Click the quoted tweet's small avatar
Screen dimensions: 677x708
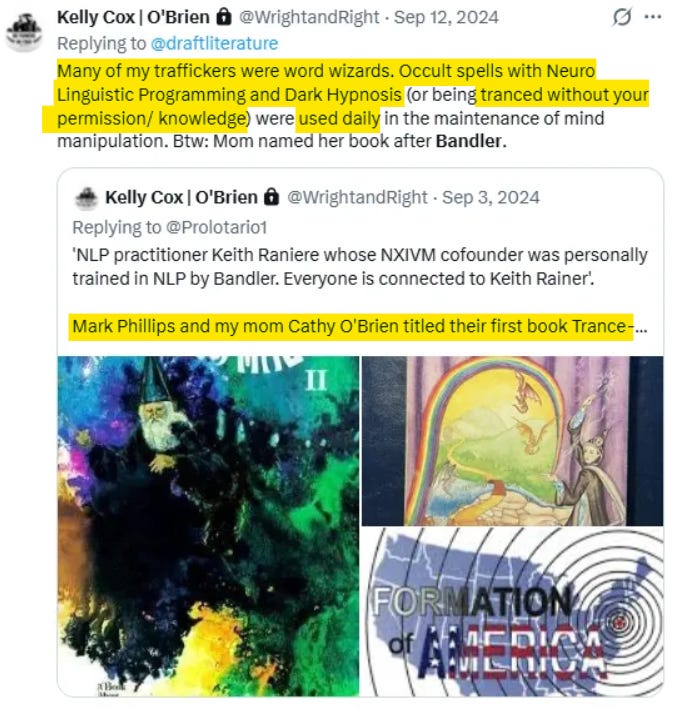tap(86, 198)
